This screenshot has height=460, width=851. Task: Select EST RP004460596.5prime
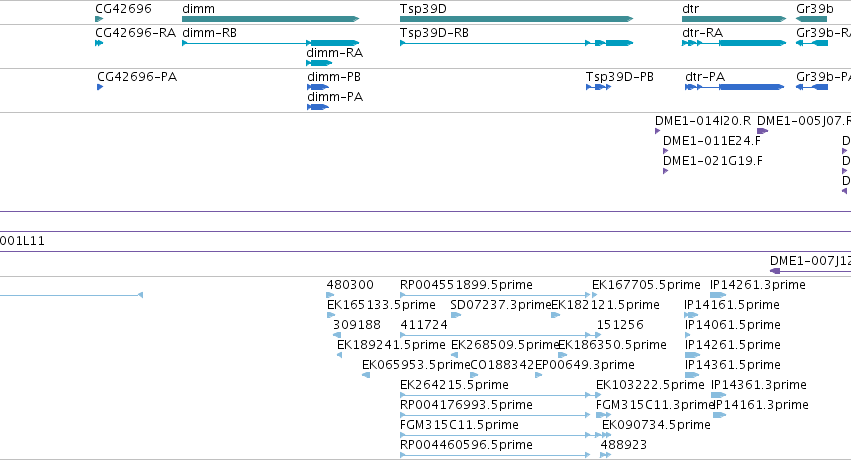click(466, 445)
